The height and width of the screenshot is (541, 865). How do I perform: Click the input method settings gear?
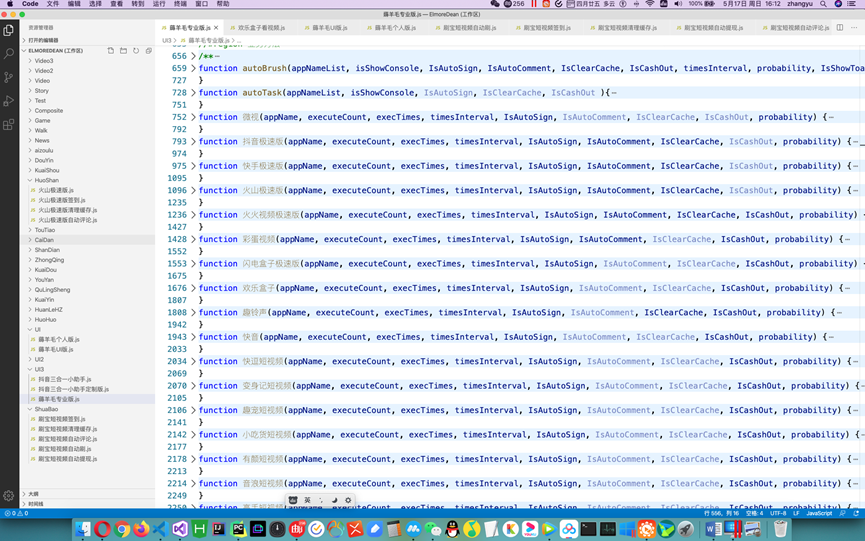[x=348, y=500]
